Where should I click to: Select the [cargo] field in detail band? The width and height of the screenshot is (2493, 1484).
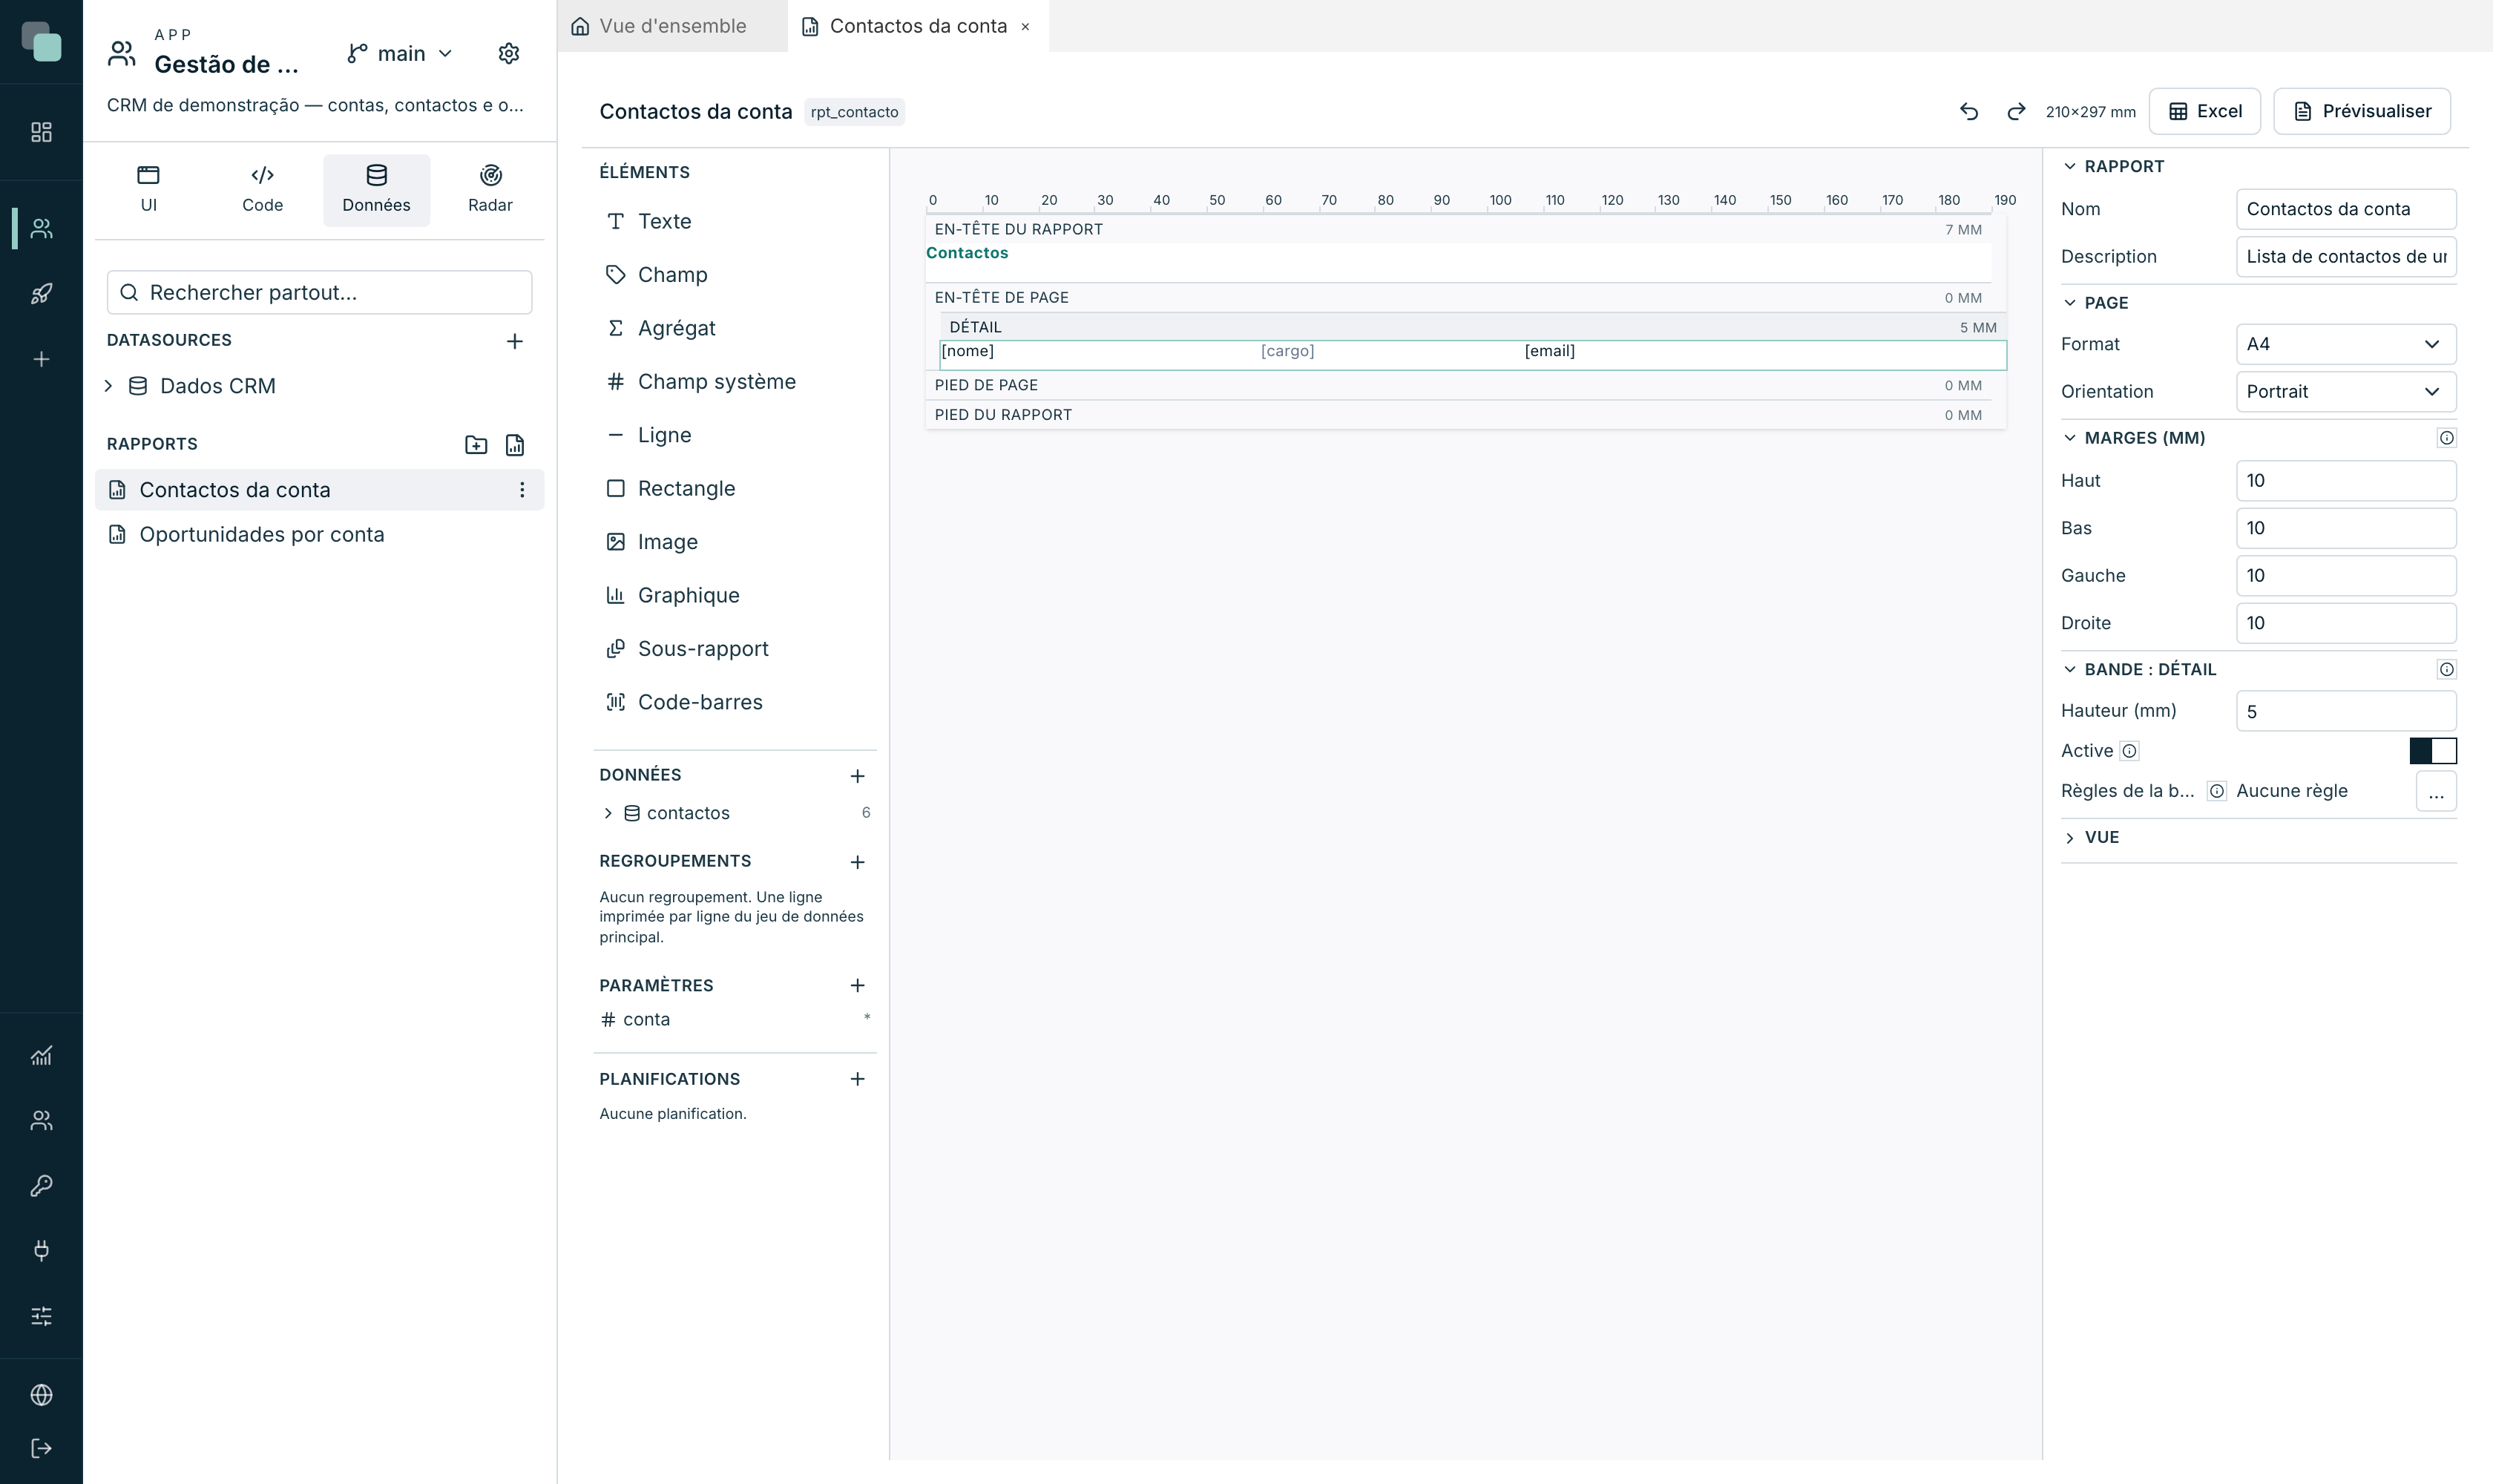pyautogui.click(x=1287, y=351)
